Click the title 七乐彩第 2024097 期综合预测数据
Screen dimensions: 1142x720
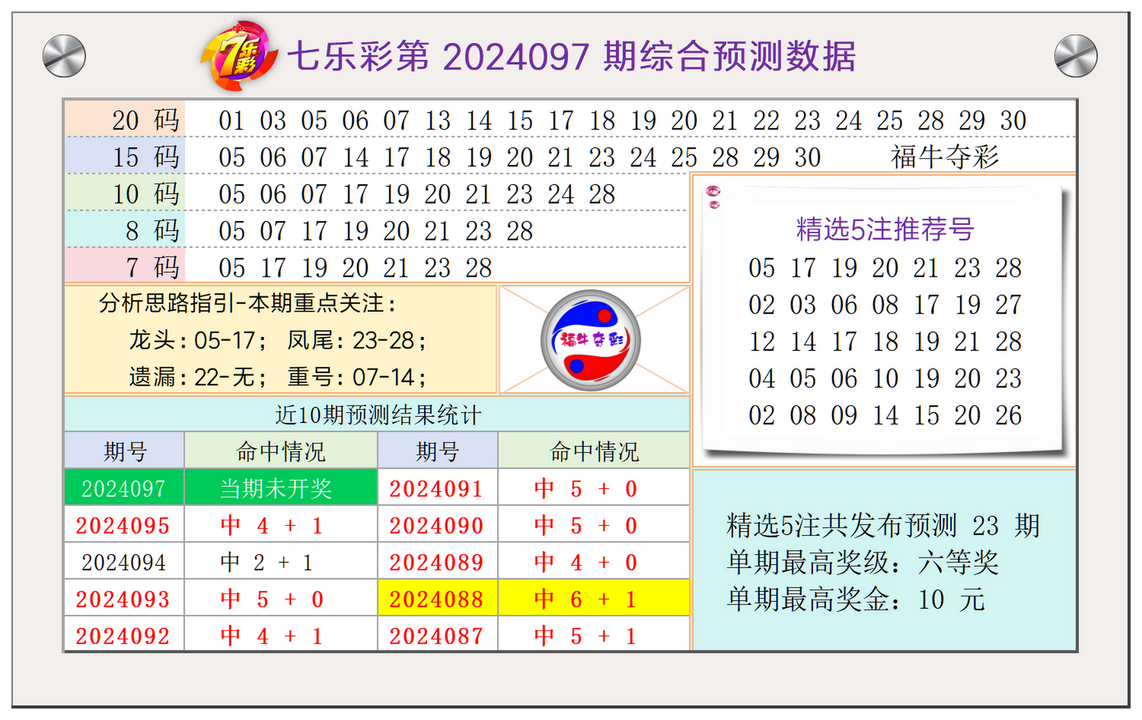click(572, 56)
